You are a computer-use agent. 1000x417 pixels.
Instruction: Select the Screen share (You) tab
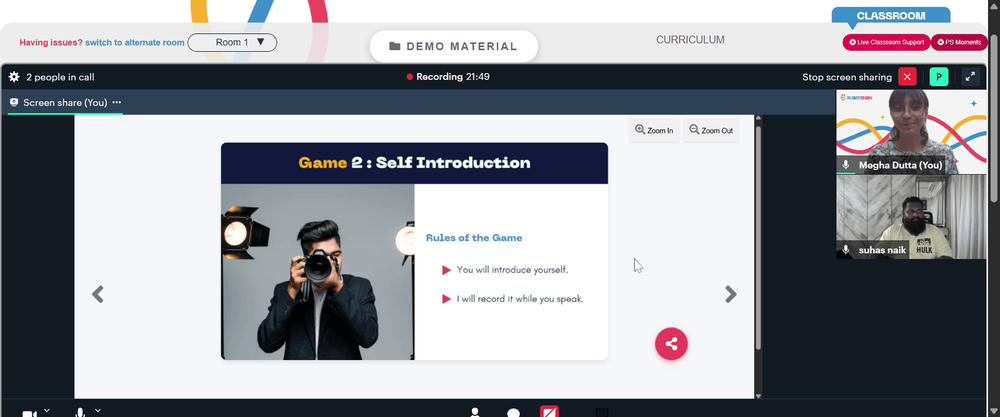[65, 103]
